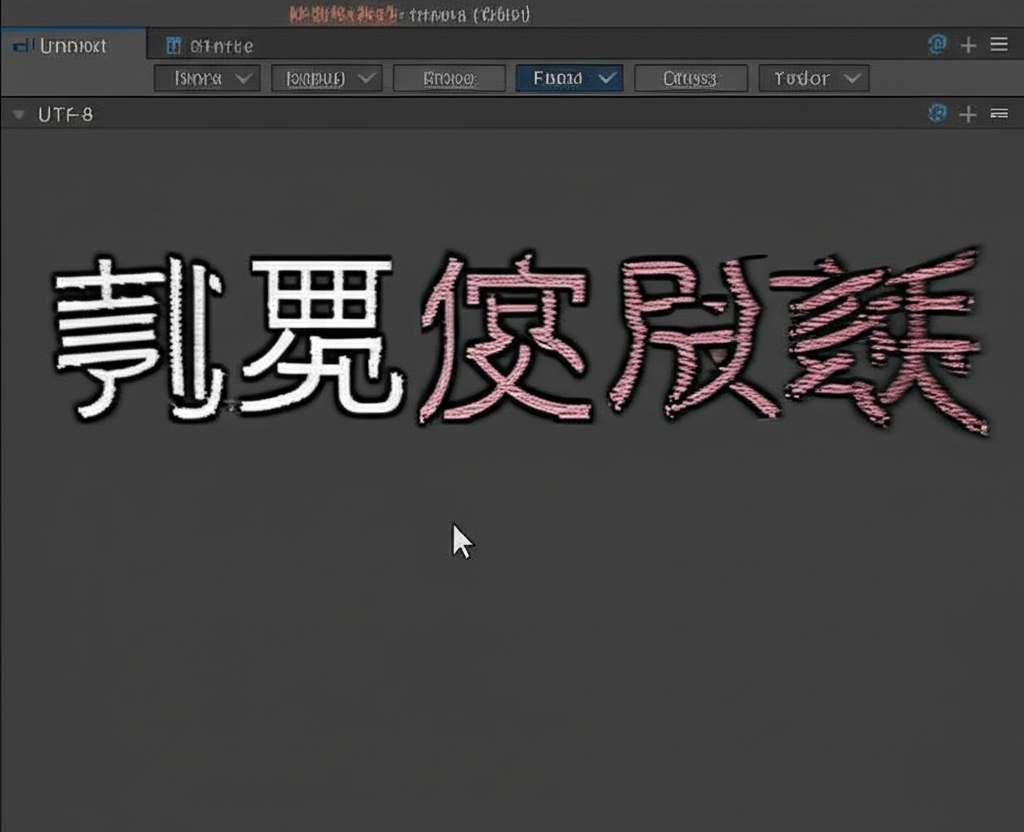Open the highlighted blue Fsnaa dropdown

click(x=569, y=78)
